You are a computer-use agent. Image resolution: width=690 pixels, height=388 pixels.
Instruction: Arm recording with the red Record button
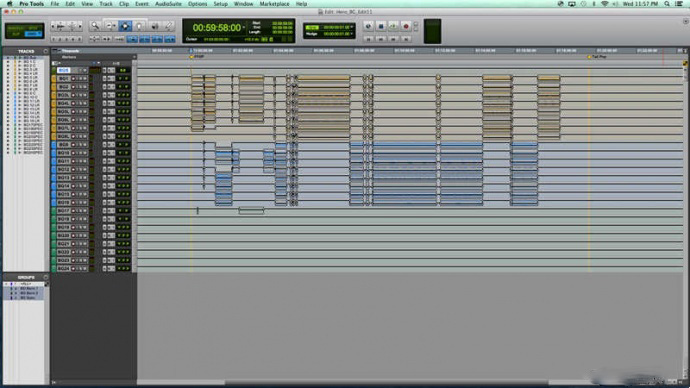click(406, 26)
